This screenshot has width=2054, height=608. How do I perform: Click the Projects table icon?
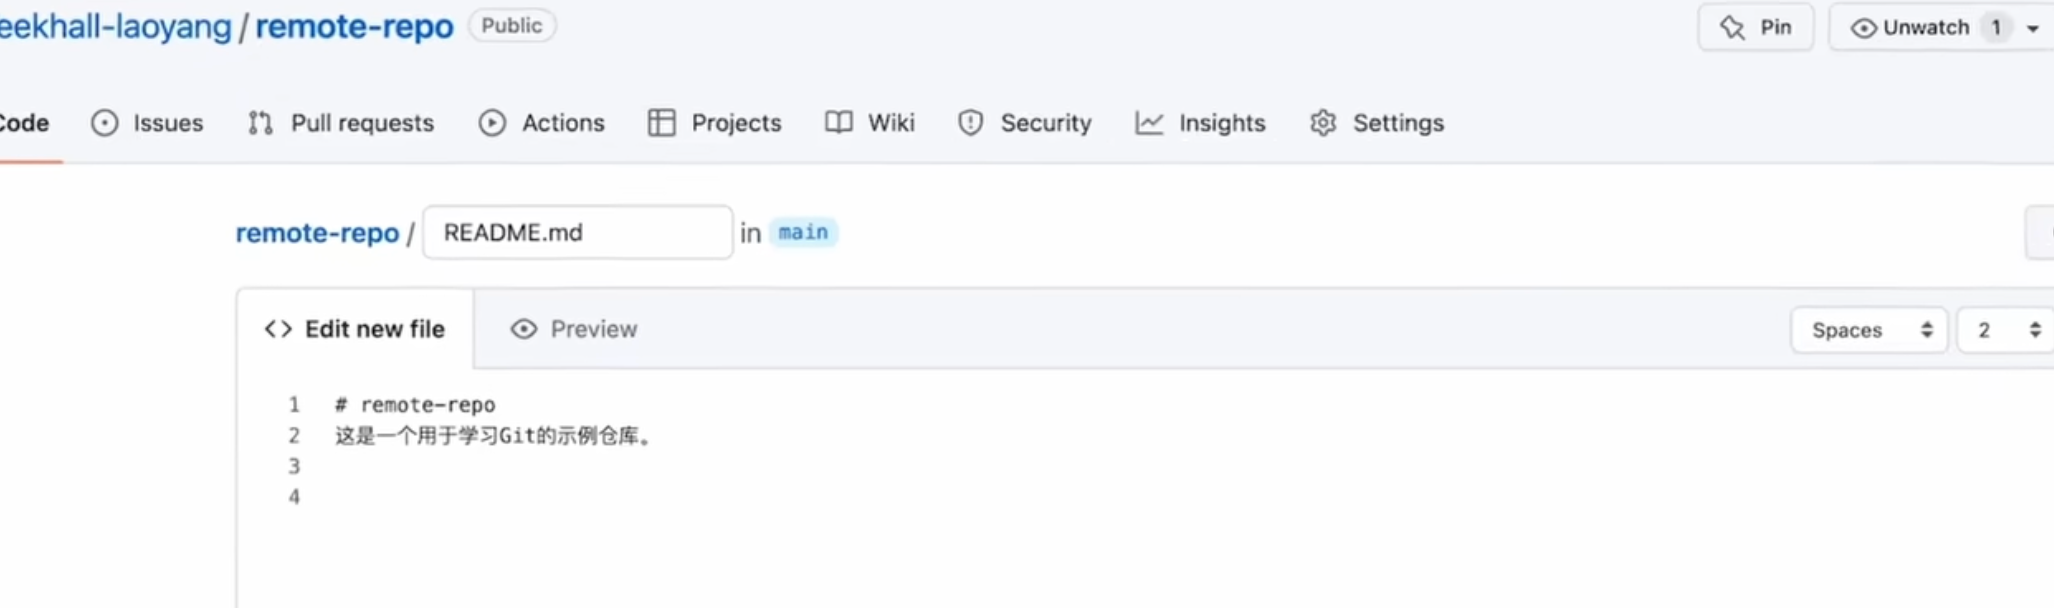tap(661, 123)
